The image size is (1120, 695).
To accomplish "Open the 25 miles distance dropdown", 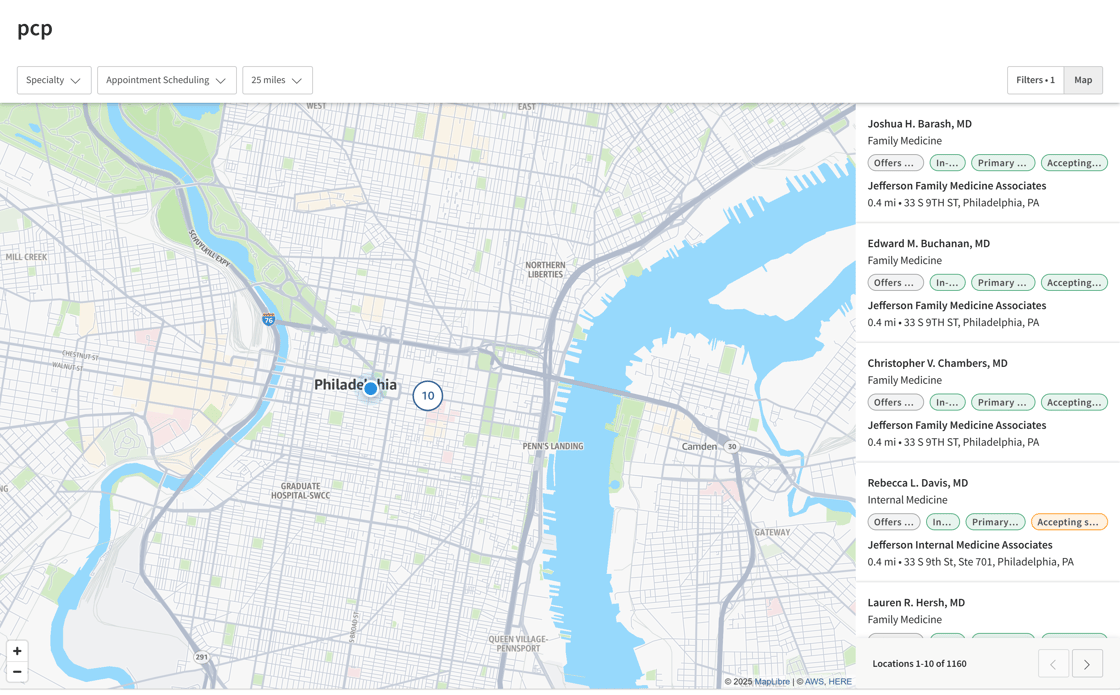I will point(277,80).
